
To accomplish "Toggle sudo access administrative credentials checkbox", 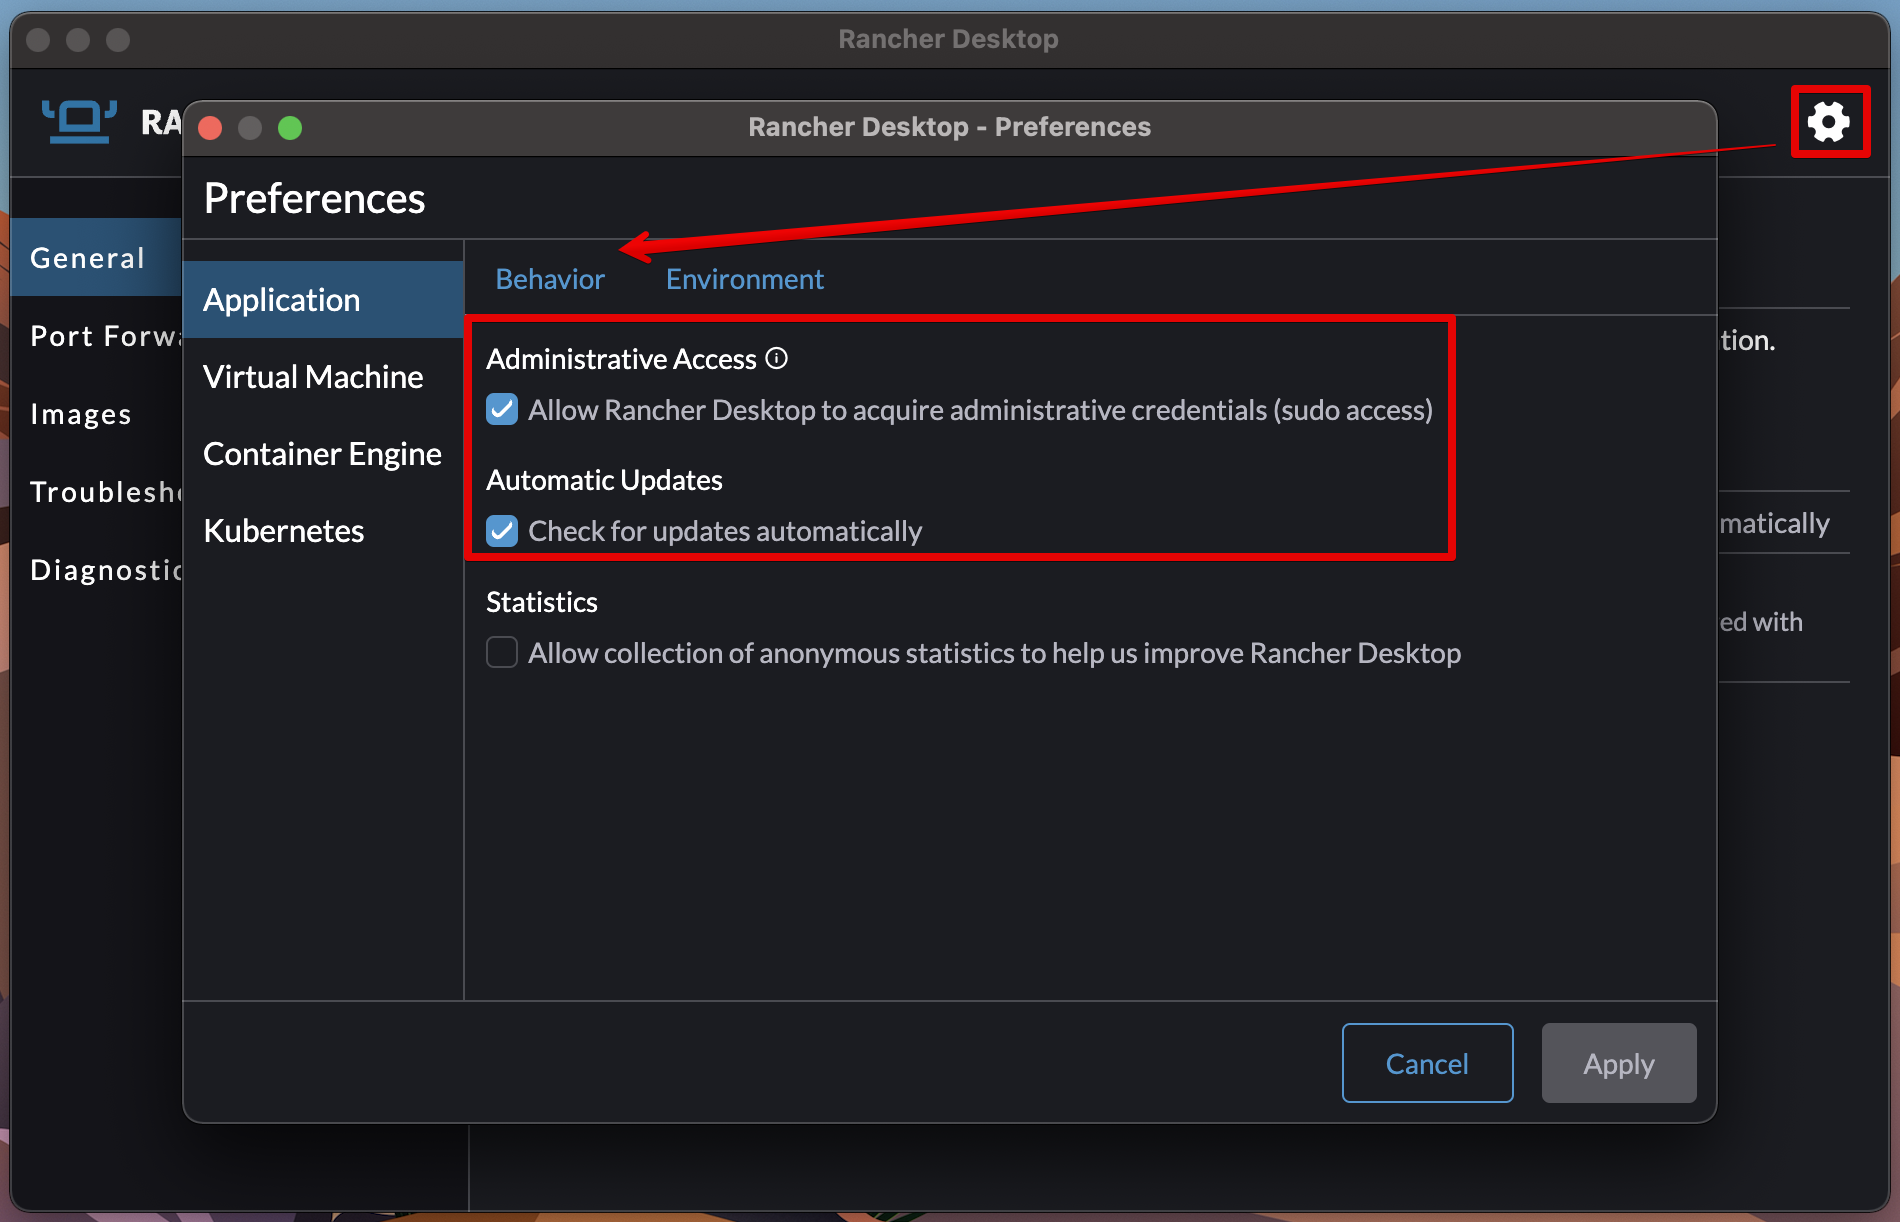I will (x=502, y=410).
